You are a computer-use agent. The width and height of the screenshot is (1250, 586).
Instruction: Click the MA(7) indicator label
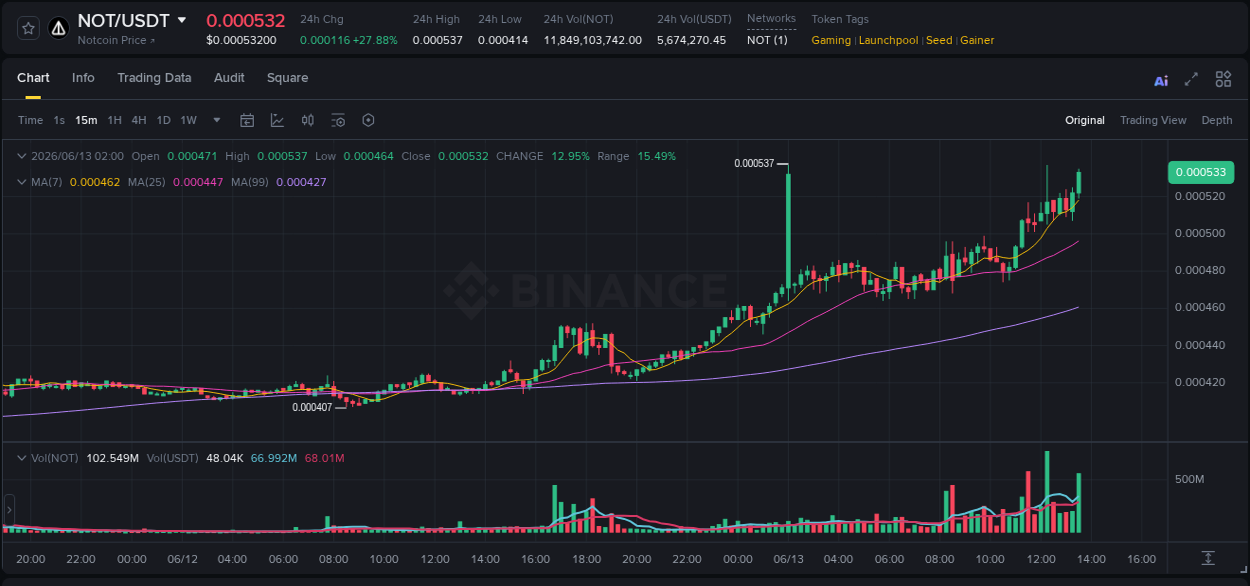pos(47,182)
